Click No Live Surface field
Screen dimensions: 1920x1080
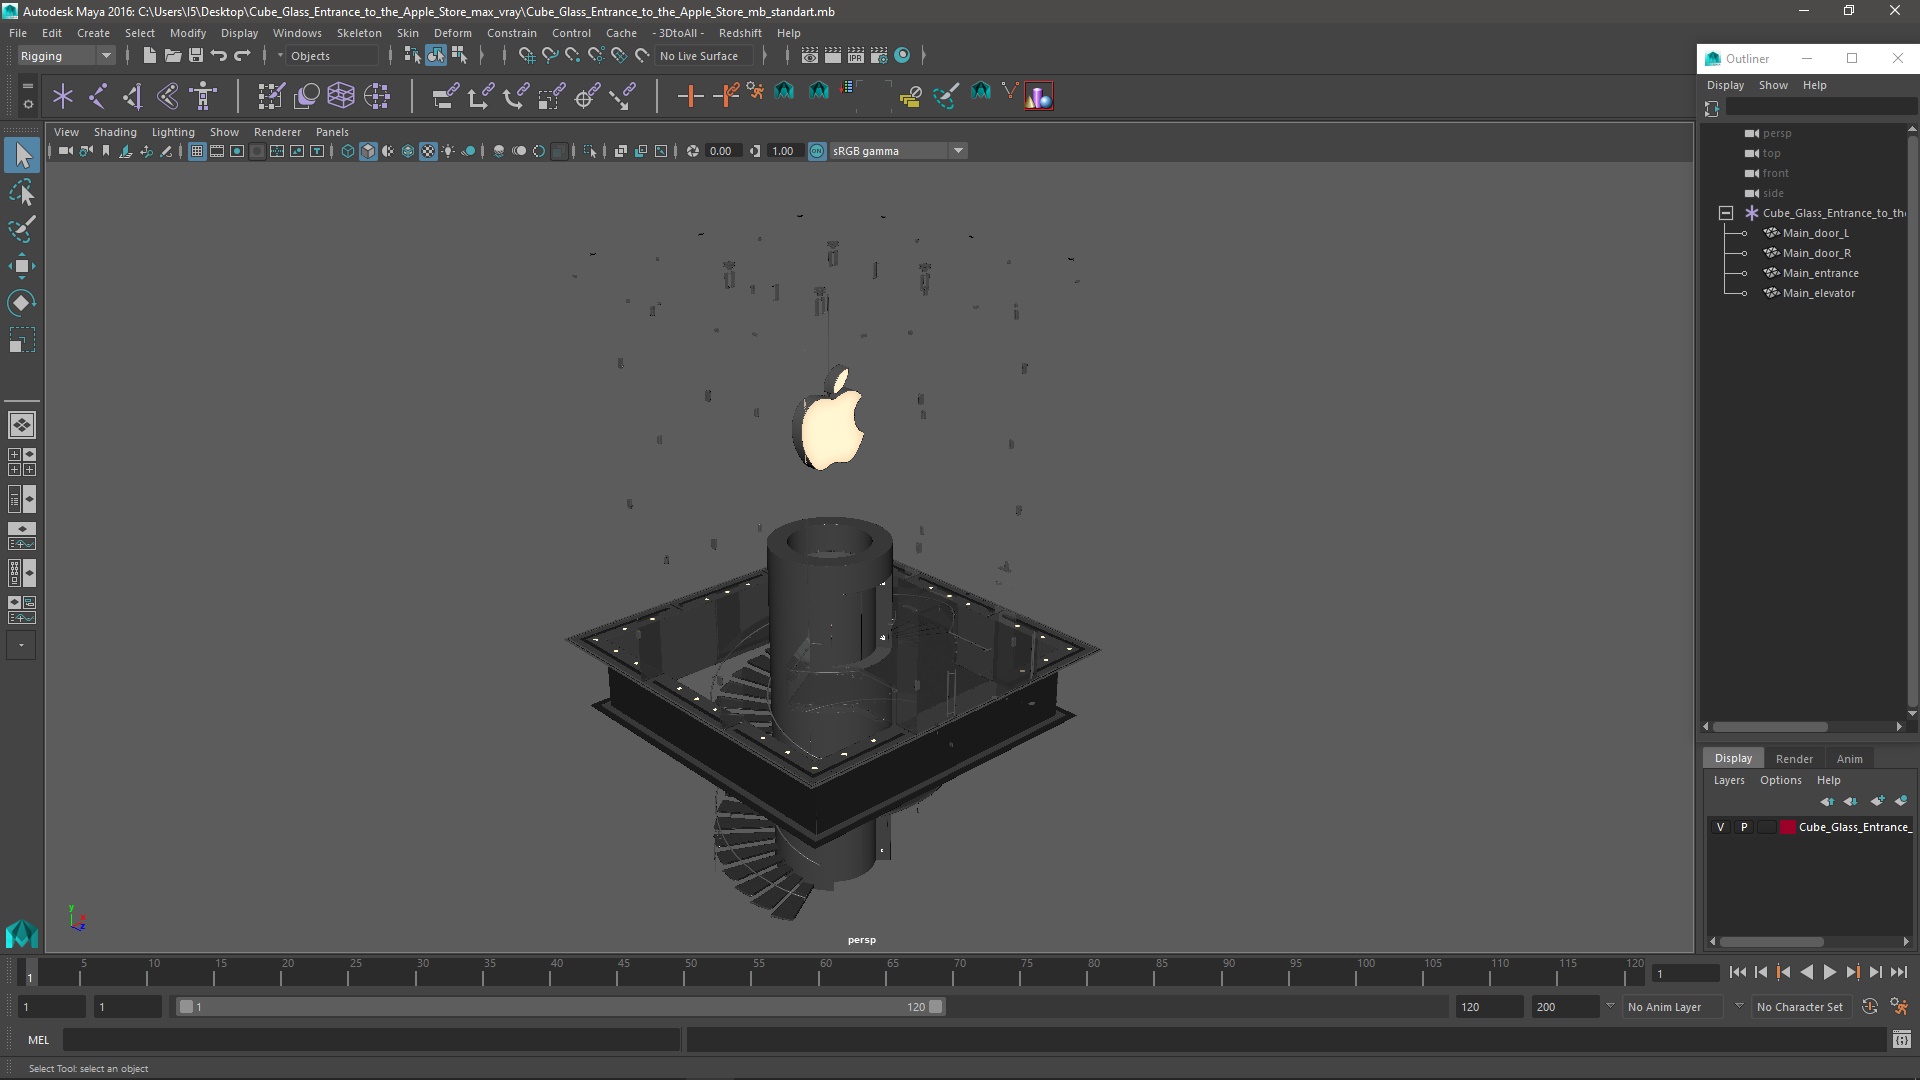[x=706, y=56]
